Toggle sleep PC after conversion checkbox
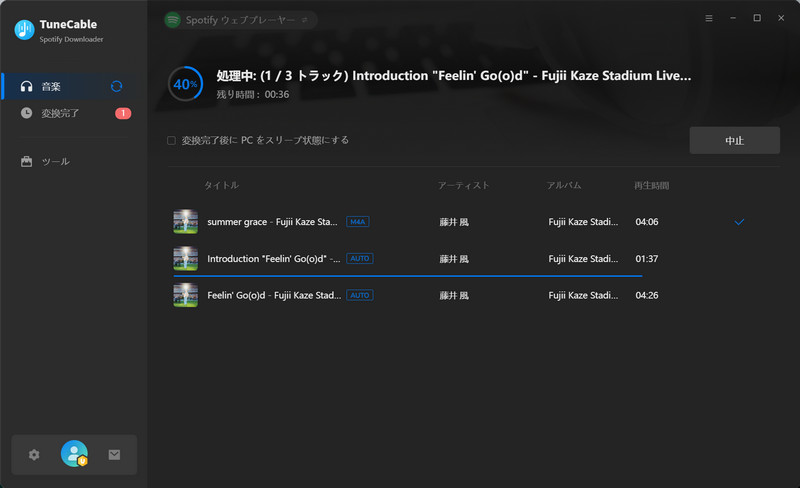800x488 pixels. coord(171,140)
